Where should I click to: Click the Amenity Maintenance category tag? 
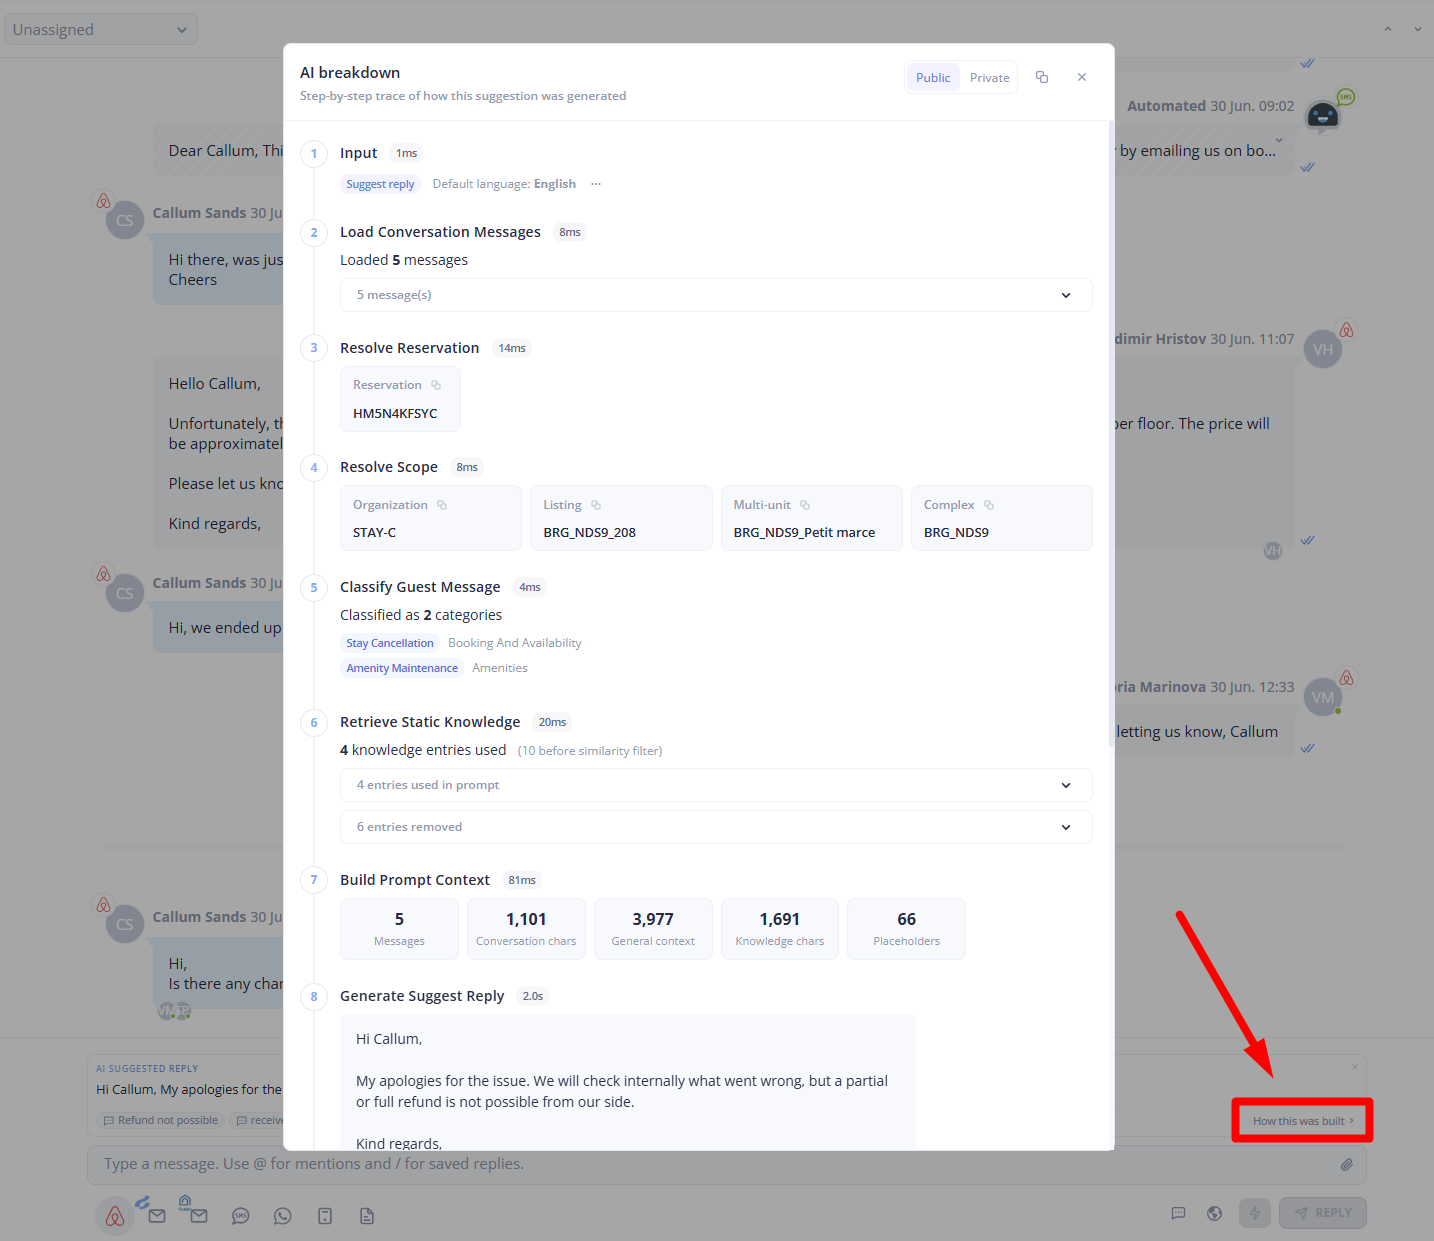402,668
